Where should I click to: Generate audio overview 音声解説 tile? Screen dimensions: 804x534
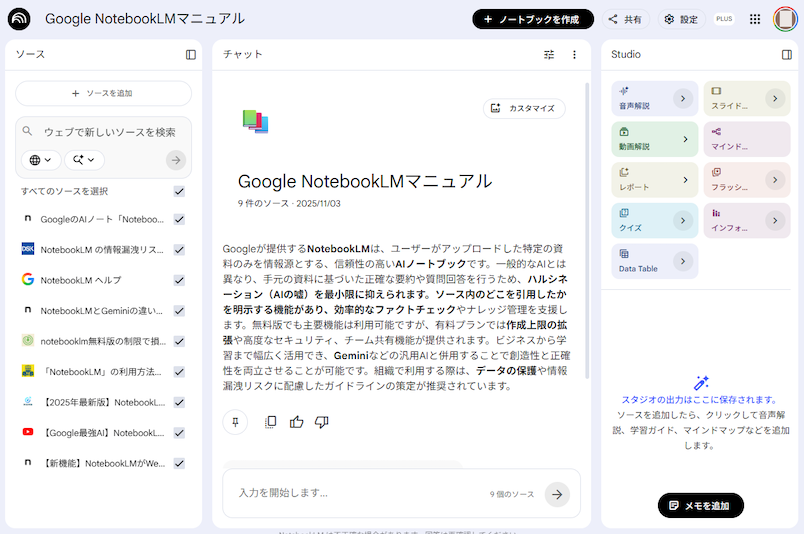point(655,98)
